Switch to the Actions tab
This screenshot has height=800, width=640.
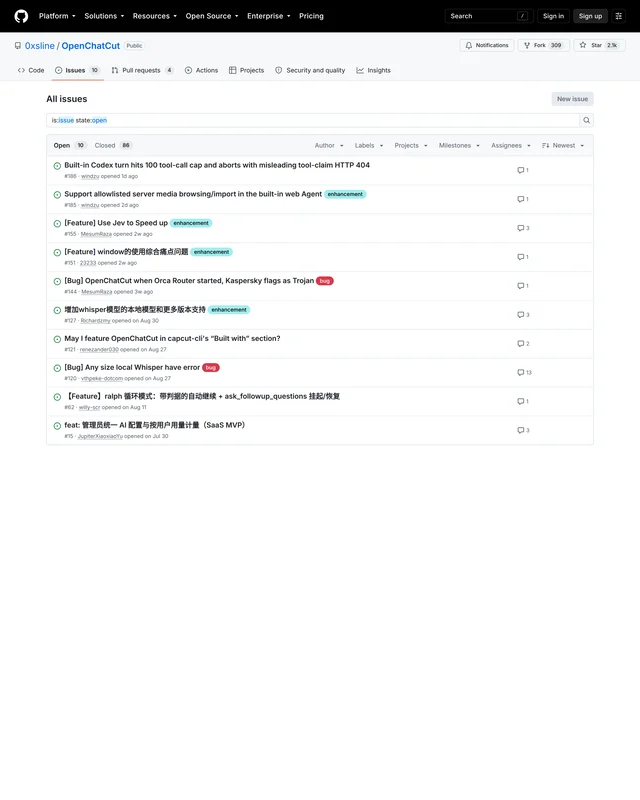pyautogui.click(x=201, y=70)
